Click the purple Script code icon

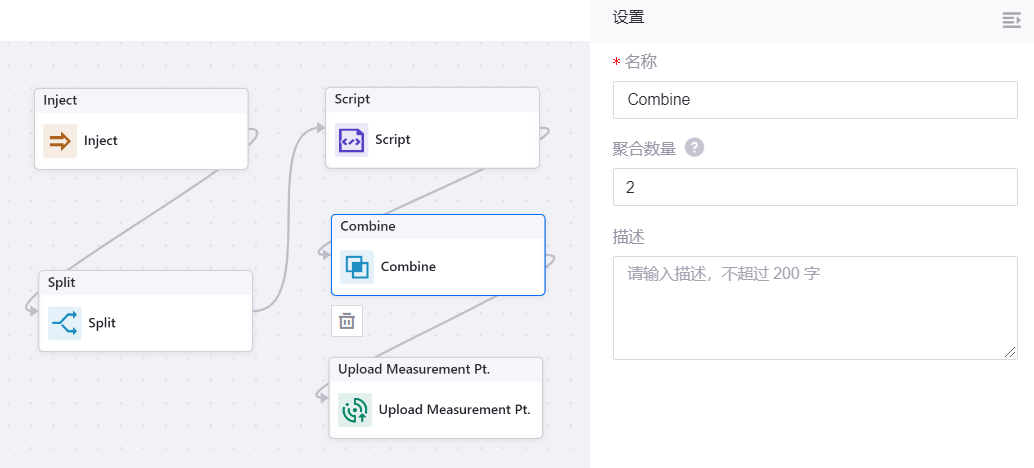[351, 140]
